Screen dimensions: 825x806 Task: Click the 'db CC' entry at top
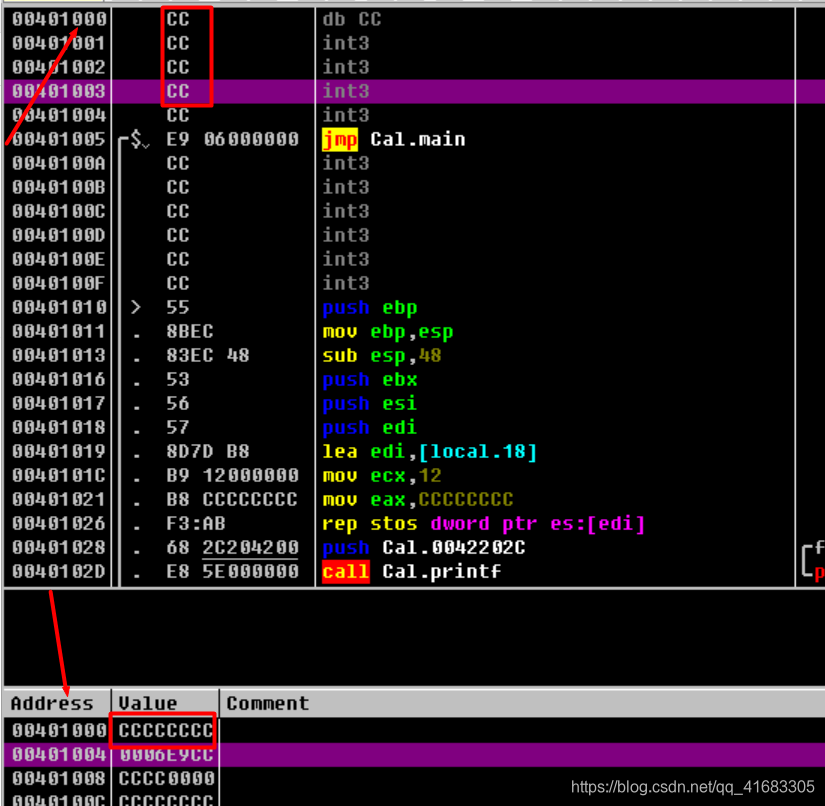(351, 19)
